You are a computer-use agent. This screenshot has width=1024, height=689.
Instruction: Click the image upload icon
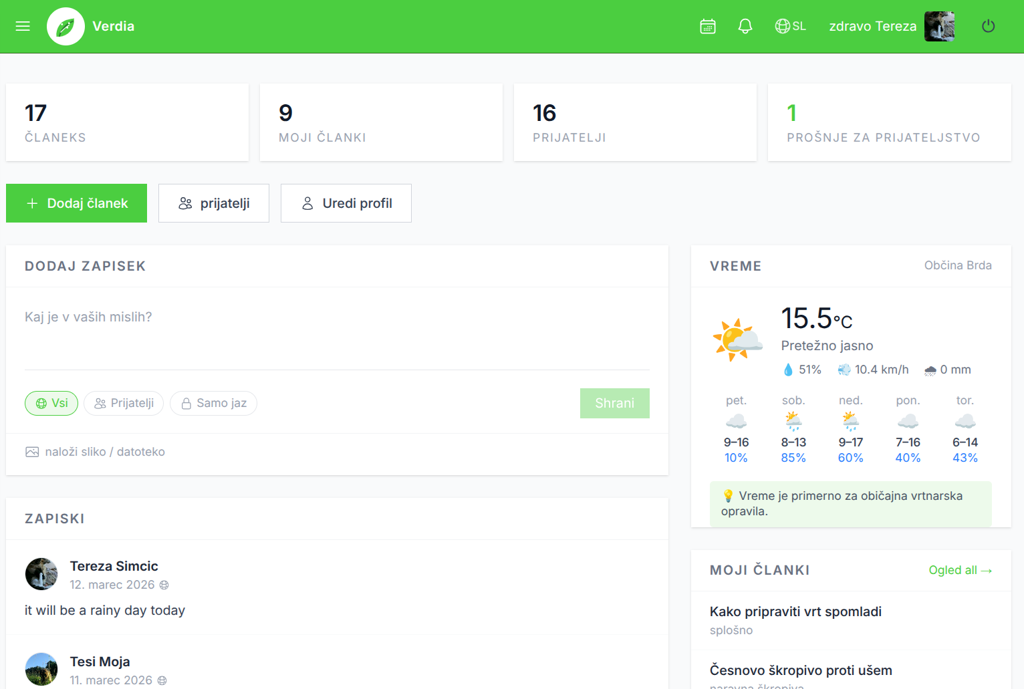click(32, 452)
